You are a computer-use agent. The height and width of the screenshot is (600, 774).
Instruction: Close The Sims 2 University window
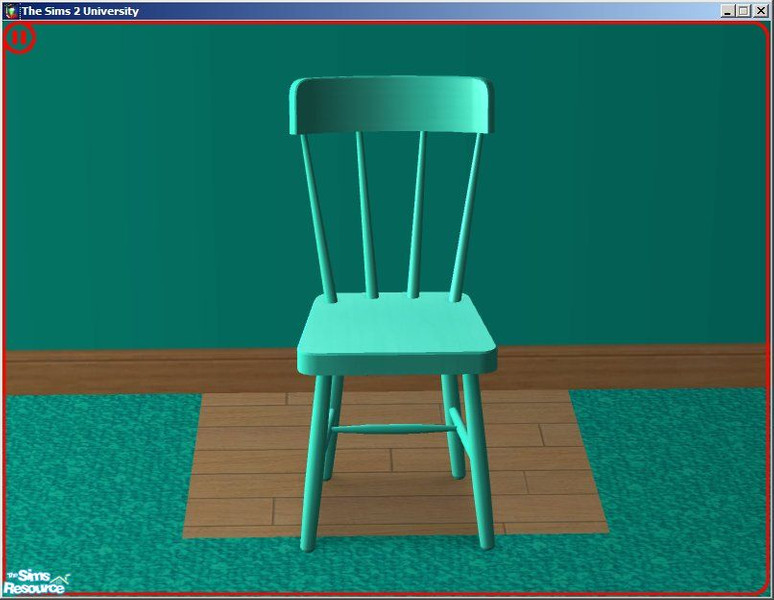761,11
